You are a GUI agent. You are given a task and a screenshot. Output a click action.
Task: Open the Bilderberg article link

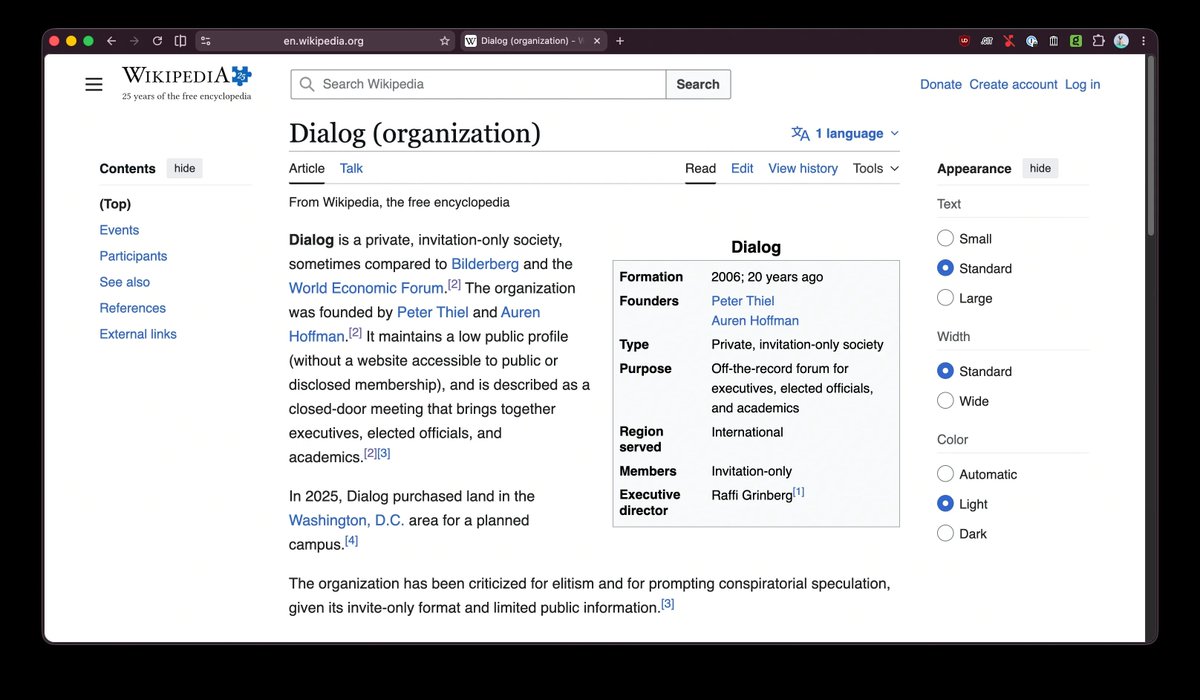[485, 264]
